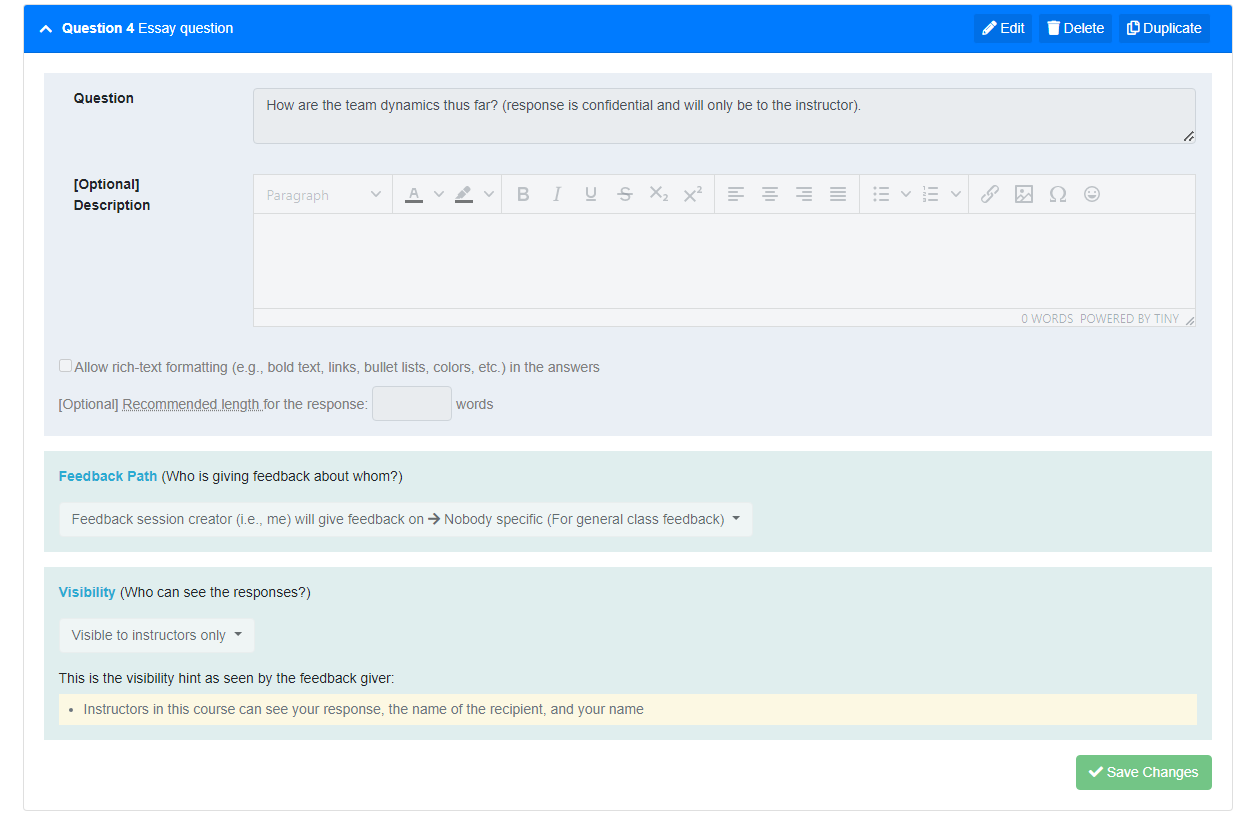Insert a numbered list

tap(931, 195)
